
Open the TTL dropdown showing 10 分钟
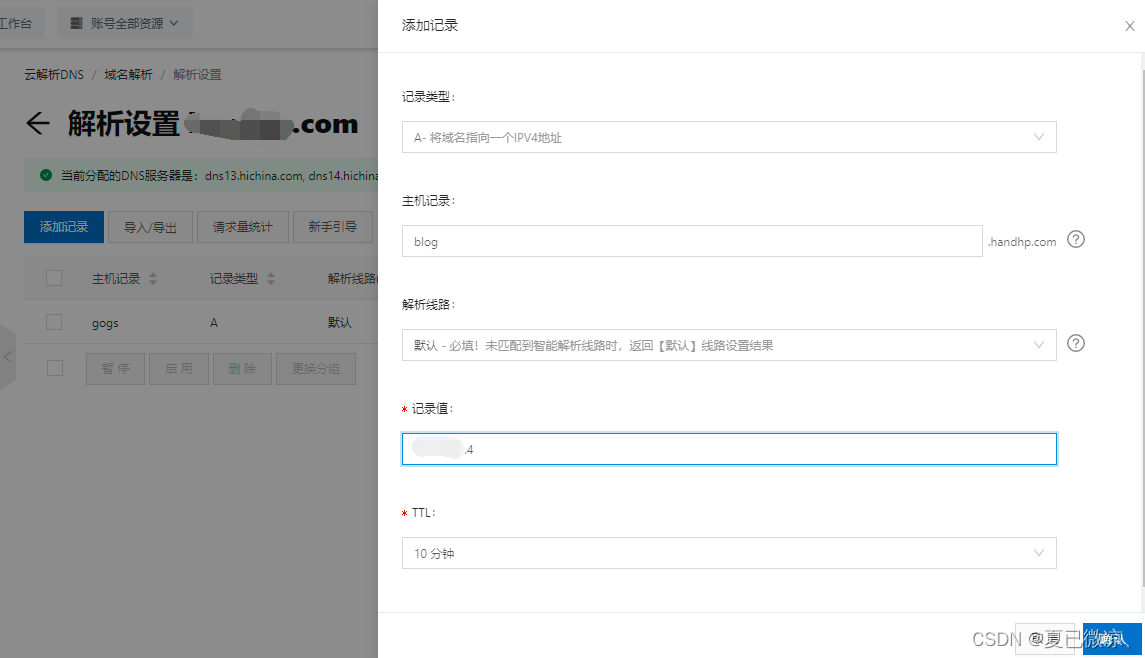[x=730, y=553]
